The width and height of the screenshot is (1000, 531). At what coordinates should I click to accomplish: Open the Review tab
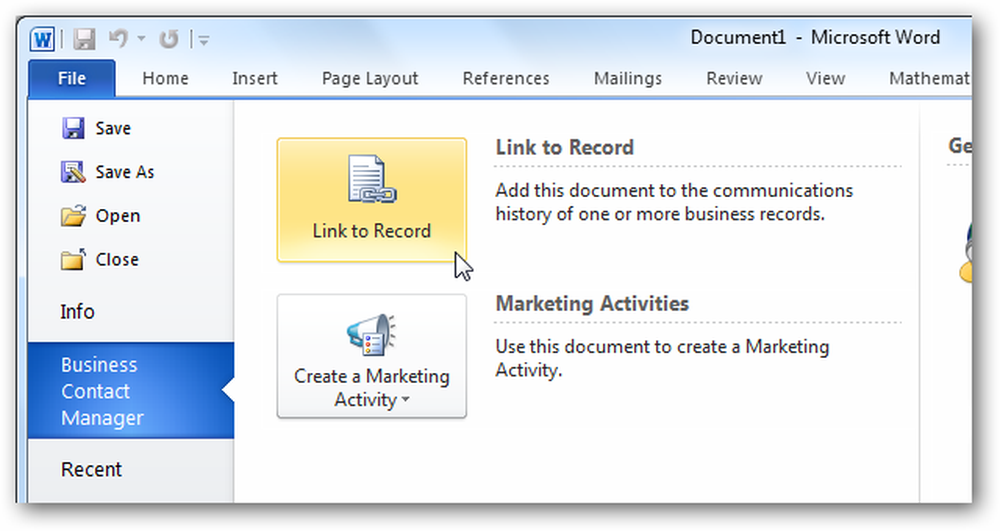pyautogui.click(x=734, y=78)
